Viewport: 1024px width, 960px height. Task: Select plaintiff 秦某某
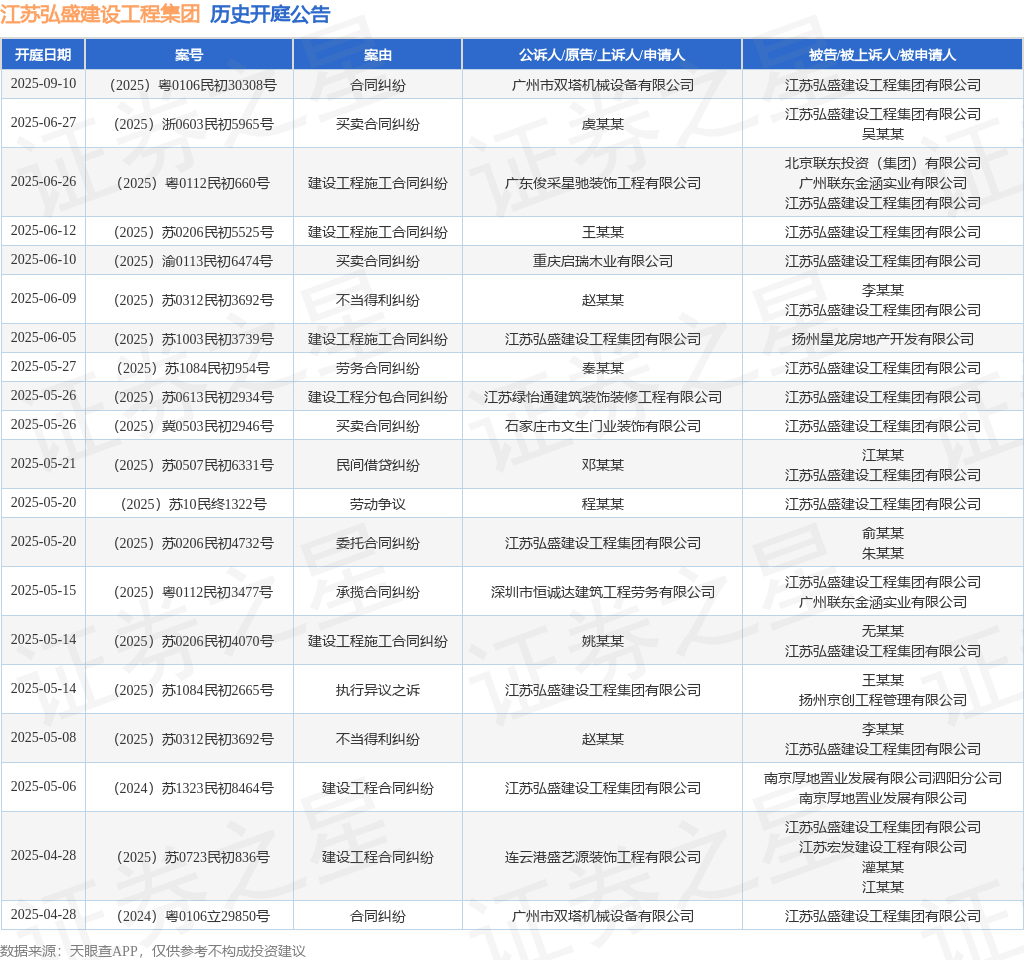[602, 368]
